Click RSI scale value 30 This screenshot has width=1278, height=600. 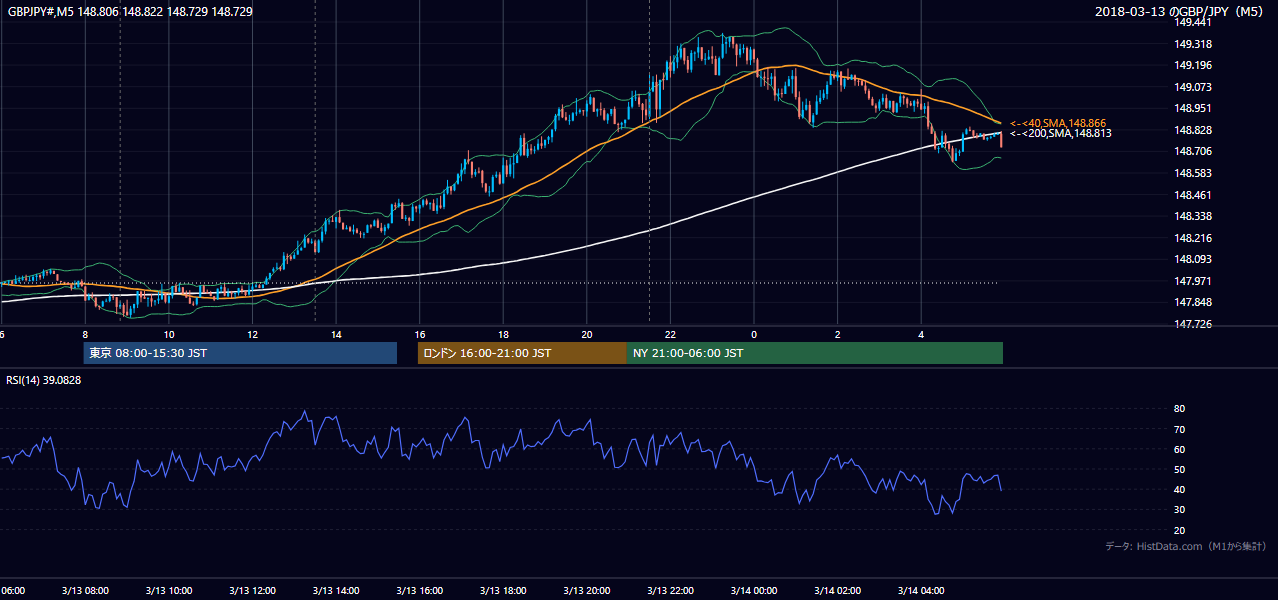pyautogui.click(x=1179, y=510)
